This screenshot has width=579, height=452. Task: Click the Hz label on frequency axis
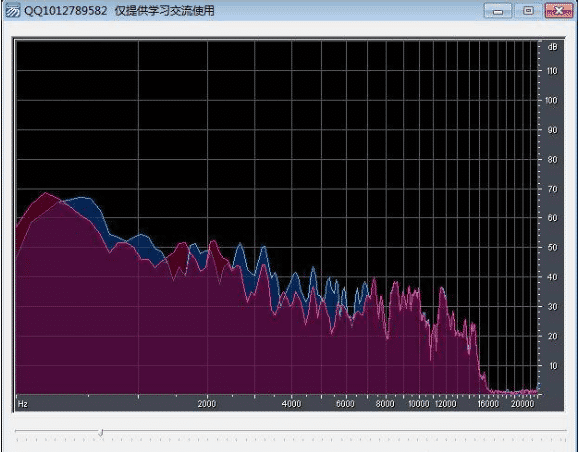[x=23, y=404]
